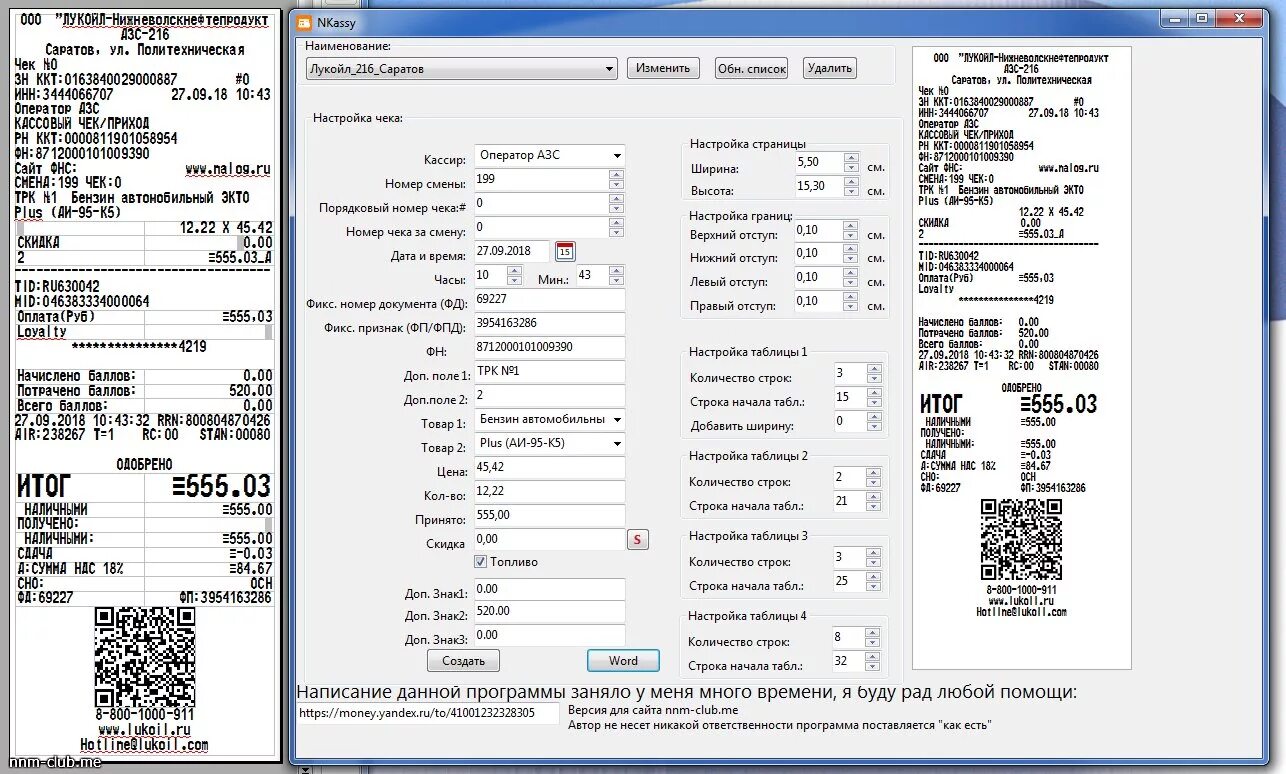
Task: Click the Цена input field
Action: [549, 468]
